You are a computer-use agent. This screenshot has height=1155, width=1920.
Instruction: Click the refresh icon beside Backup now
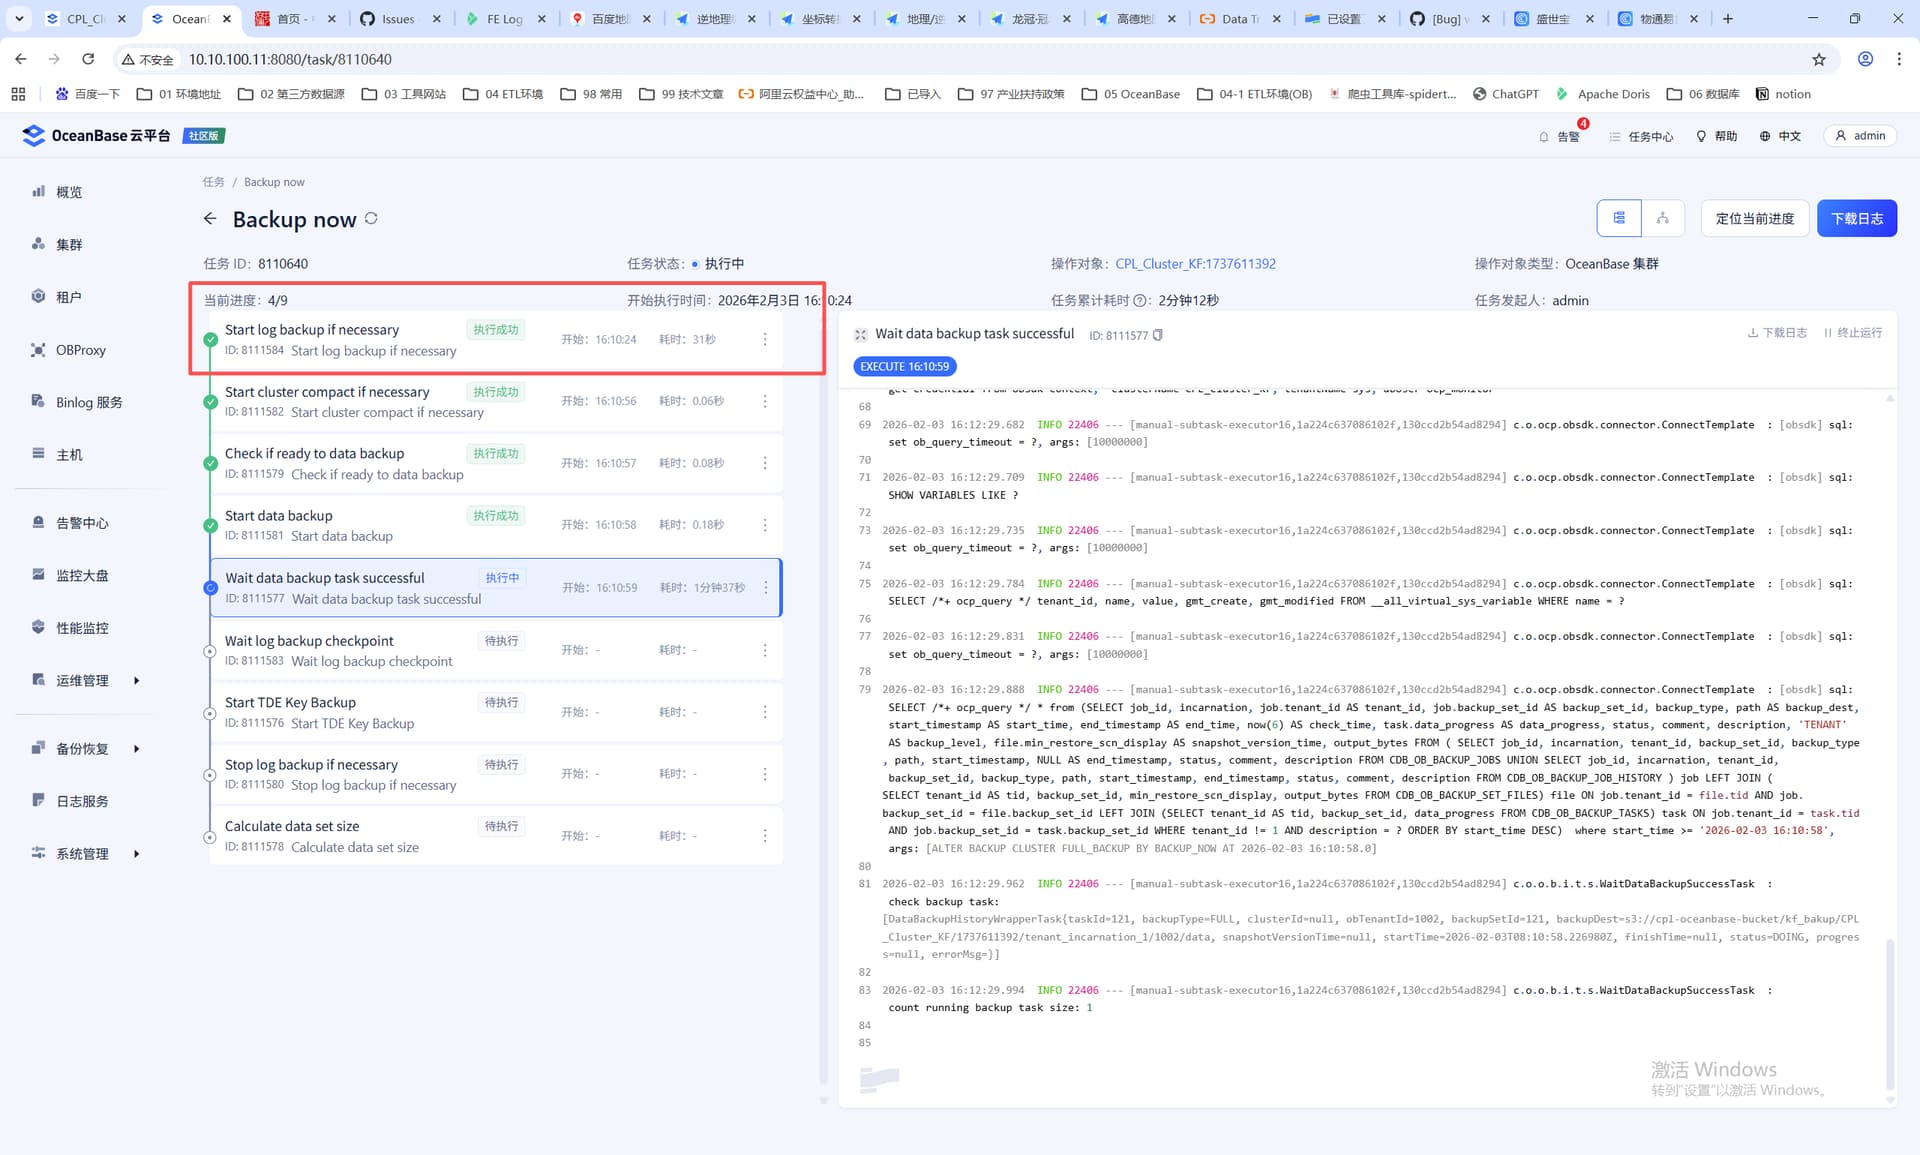coord(371,218)
